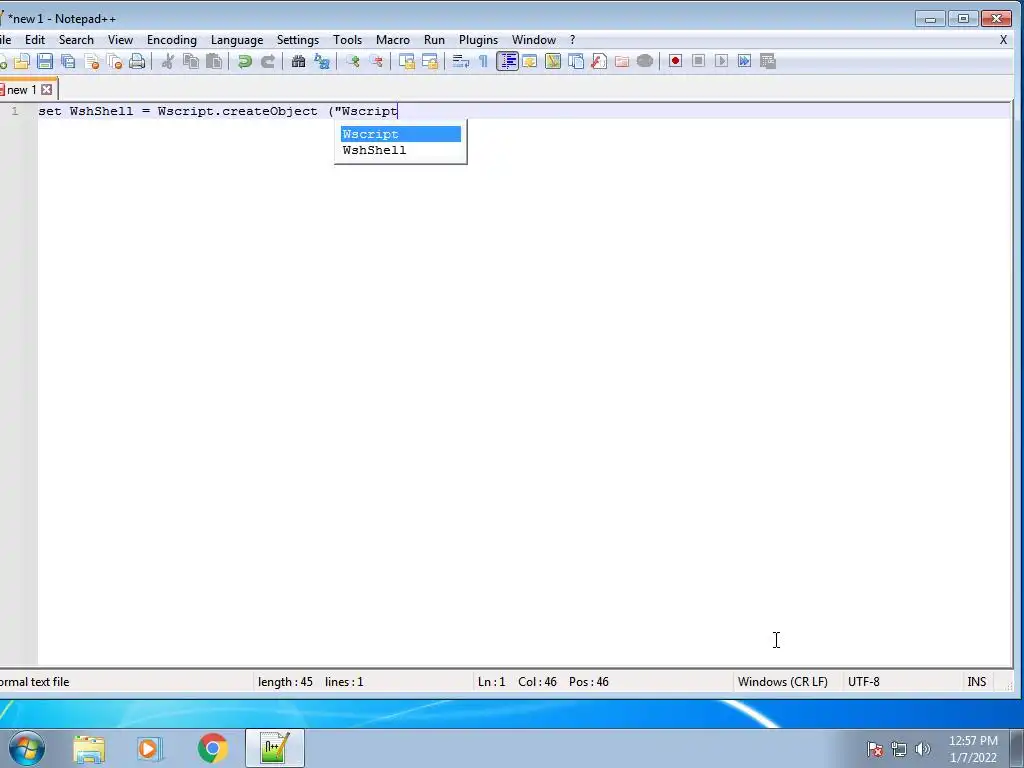Open the Plugins menu
The image size is (1024, 768).
point(478,40)
